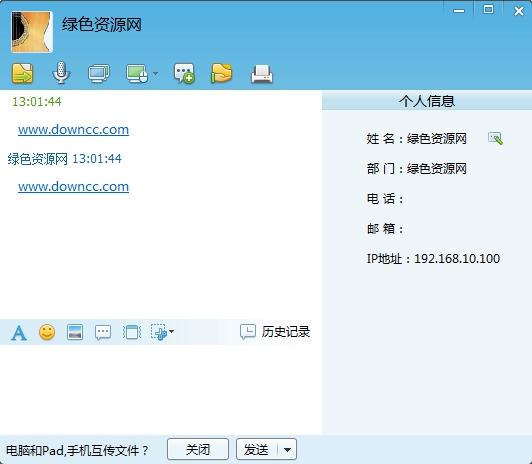Maximize the chat window

point(488,9)
